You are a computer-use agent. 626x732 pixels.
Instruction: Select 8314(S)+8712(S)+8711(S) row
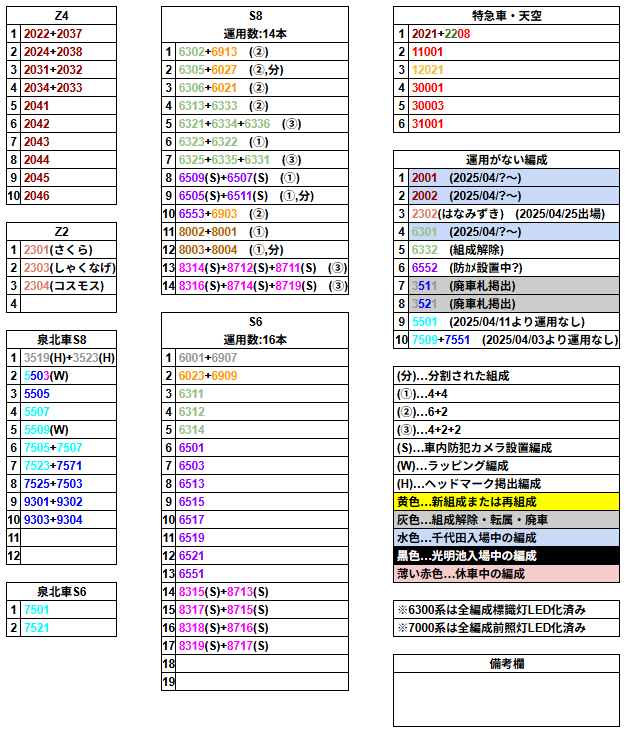coord(262,267)
